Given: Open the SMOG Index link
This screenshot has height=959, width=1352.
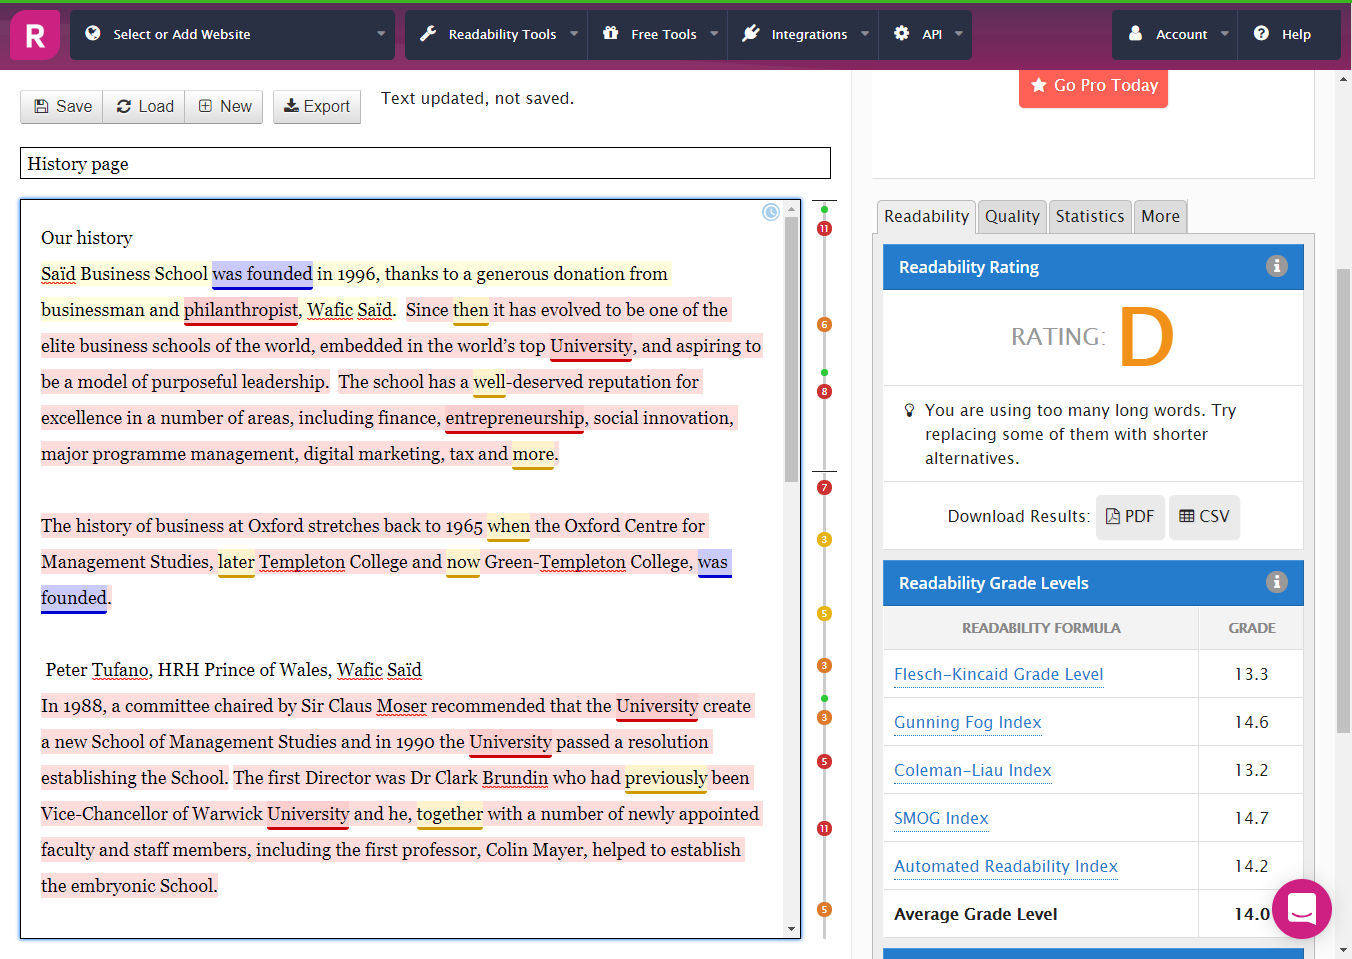Looking at the screenshot, I should [x=941, y=818].
